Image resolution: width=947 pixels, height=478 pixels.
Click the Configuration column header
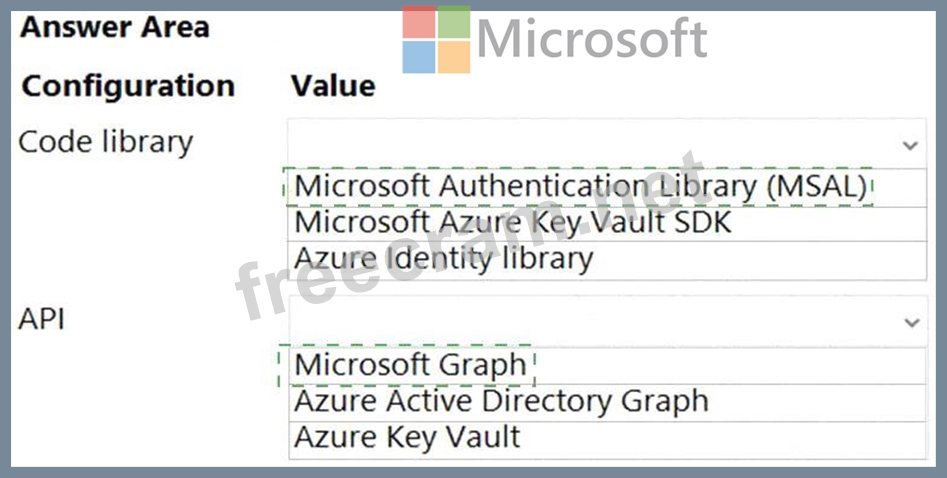pos(128,86)
